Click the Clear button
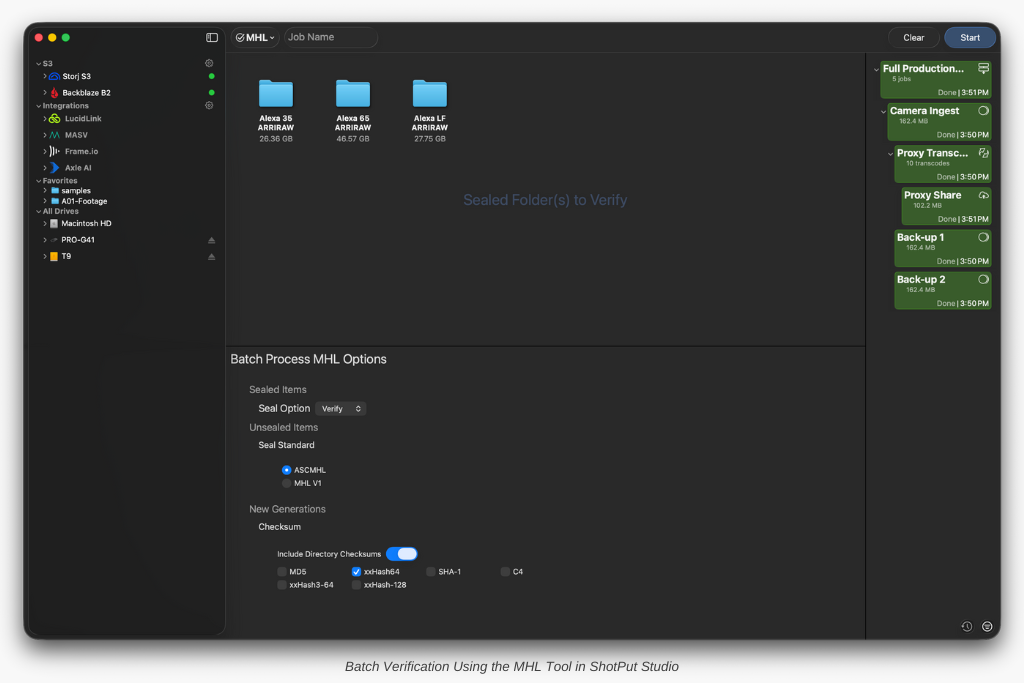Screen dimensions: 1024x683 pos(913,38)
